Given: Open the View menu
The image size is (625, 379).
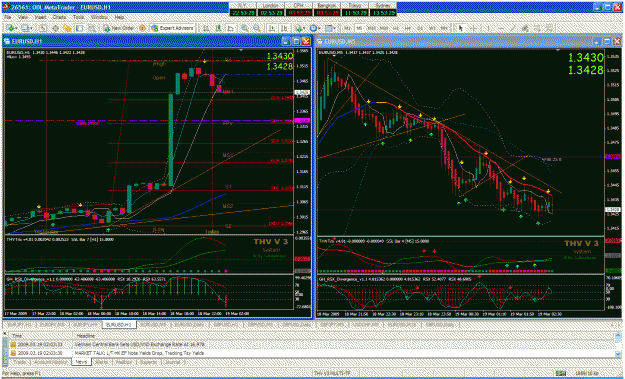Looking at the screenshot, I should (23, 18).
